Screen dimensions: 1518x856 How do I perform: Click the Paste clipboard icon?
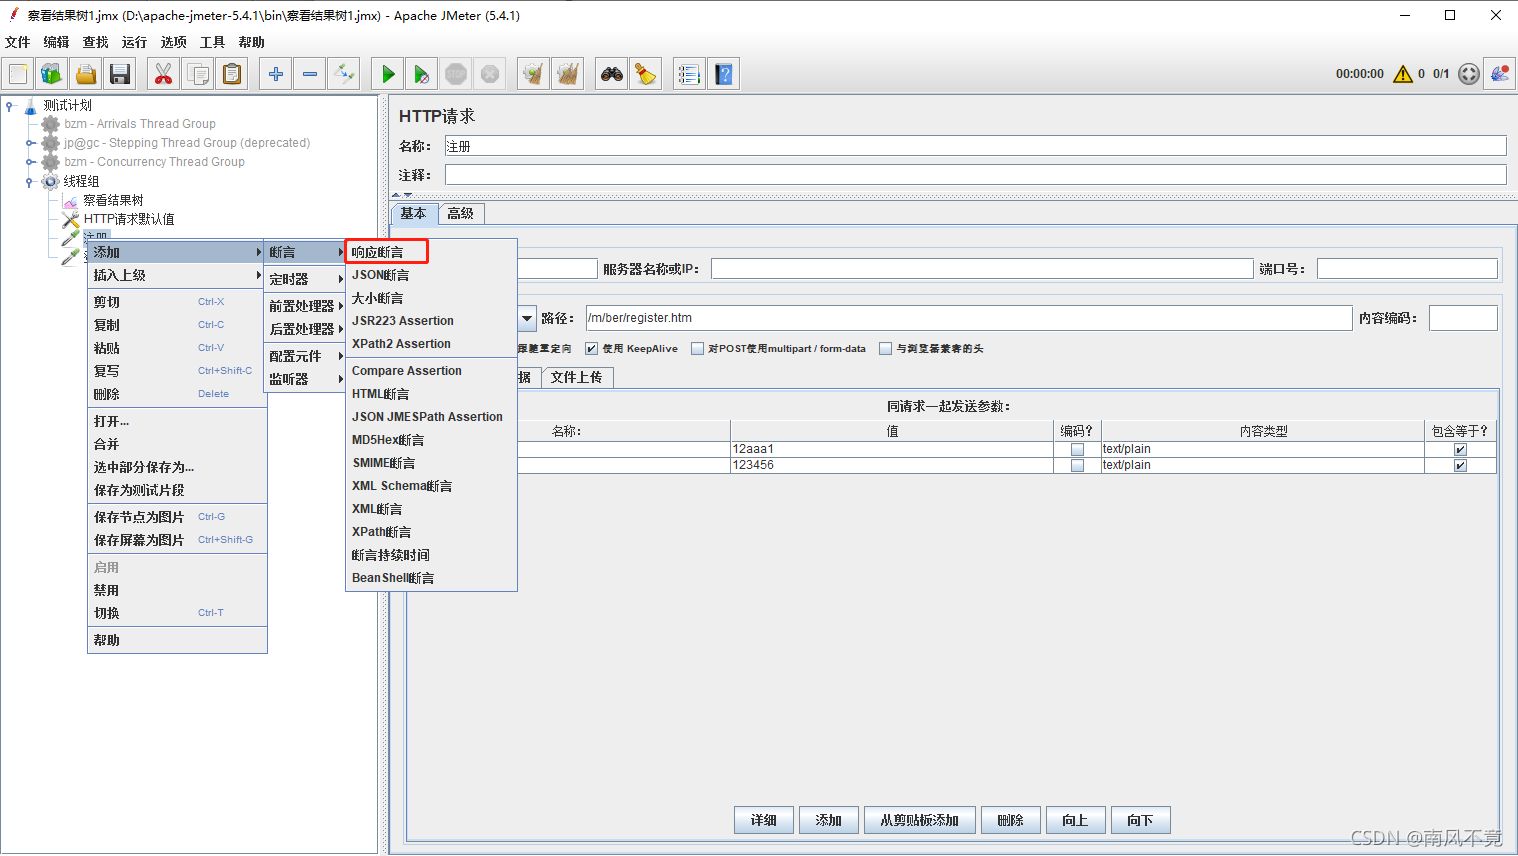pyautogui.click(x=232, y=74)
